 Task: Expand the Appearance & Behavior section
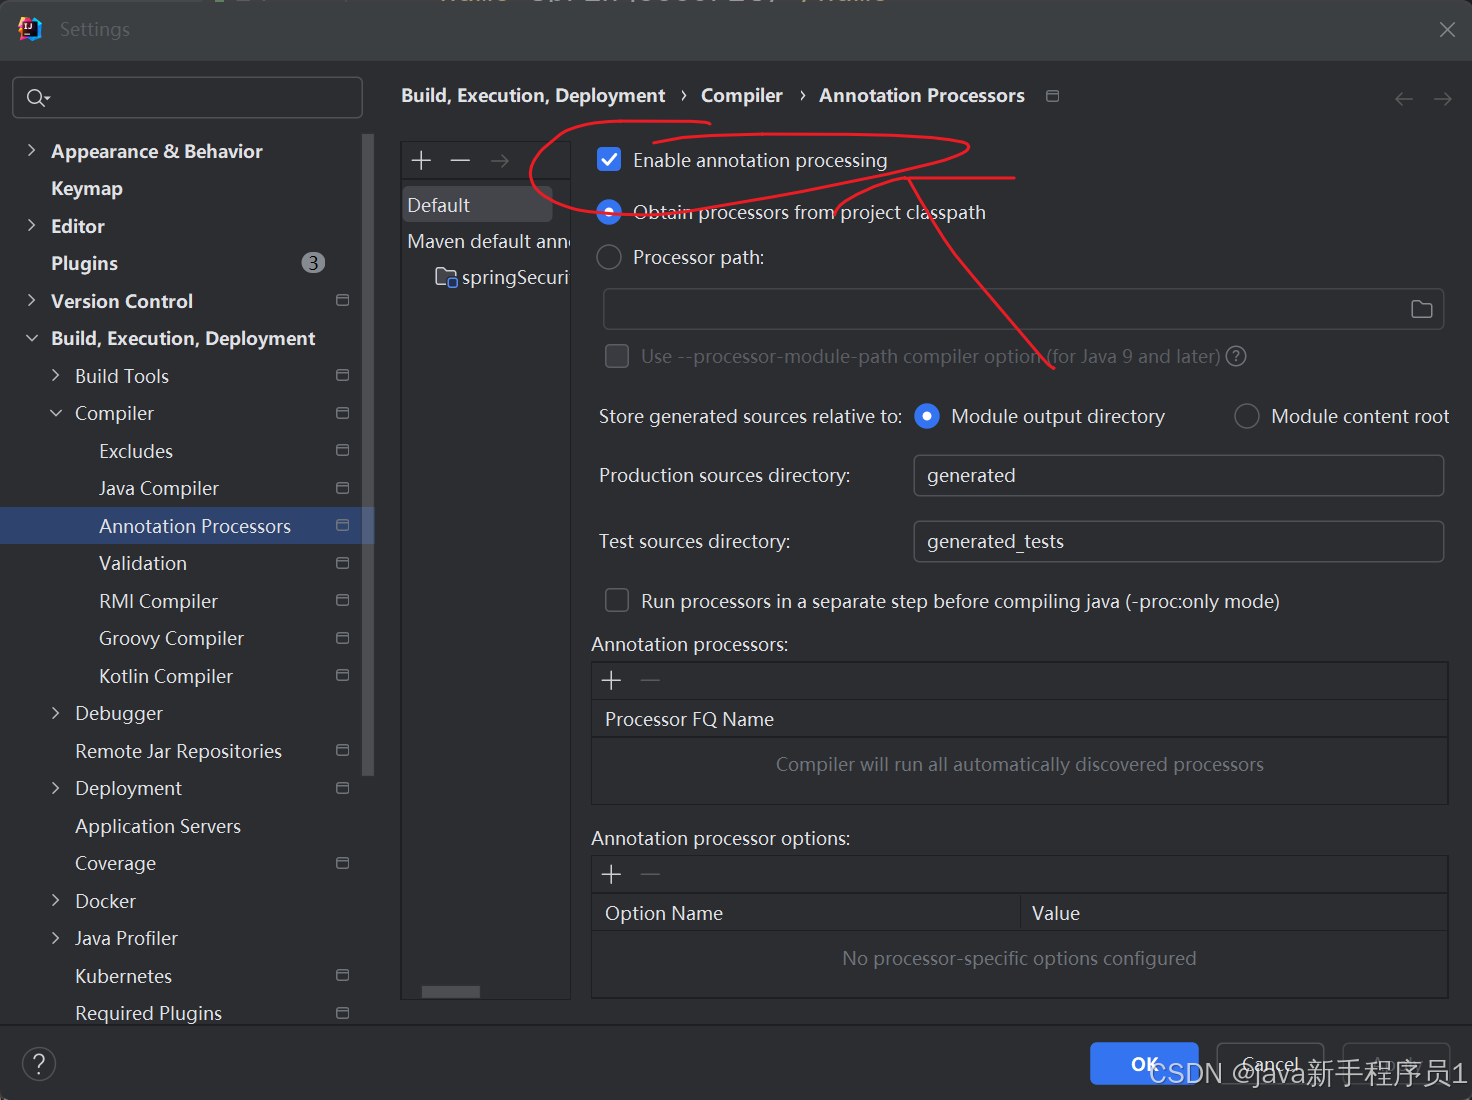click(x=31, y=150)
